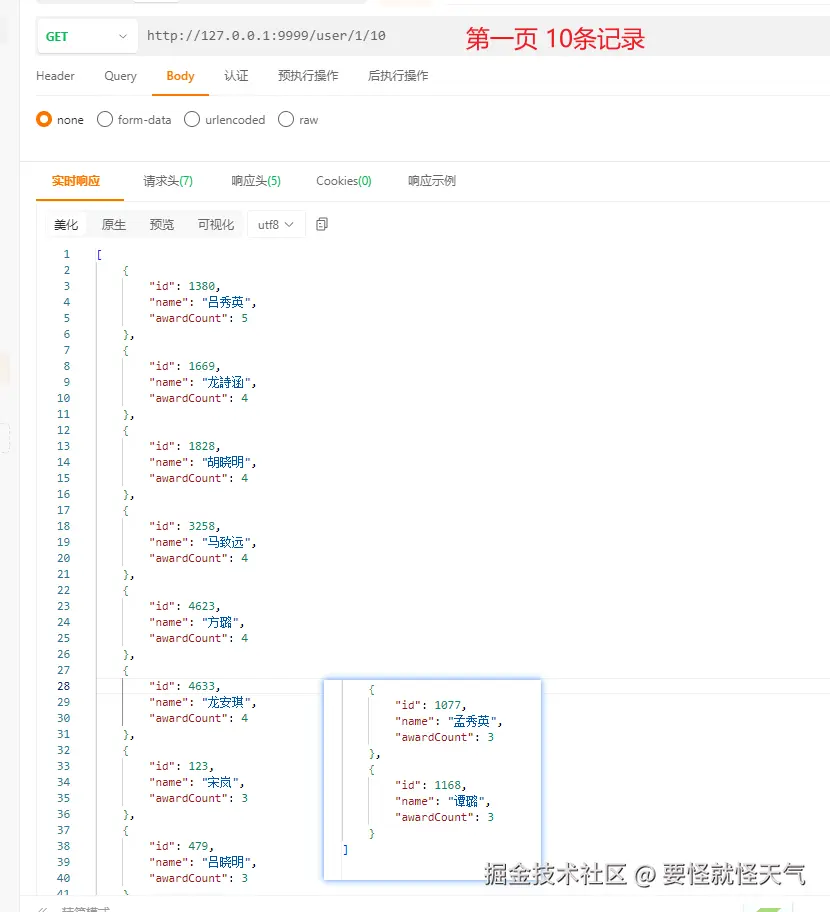The width and height of the screenshot is (830, 912).
Task: Open the 预执行操作 tab
Action: tap(308, 76)
